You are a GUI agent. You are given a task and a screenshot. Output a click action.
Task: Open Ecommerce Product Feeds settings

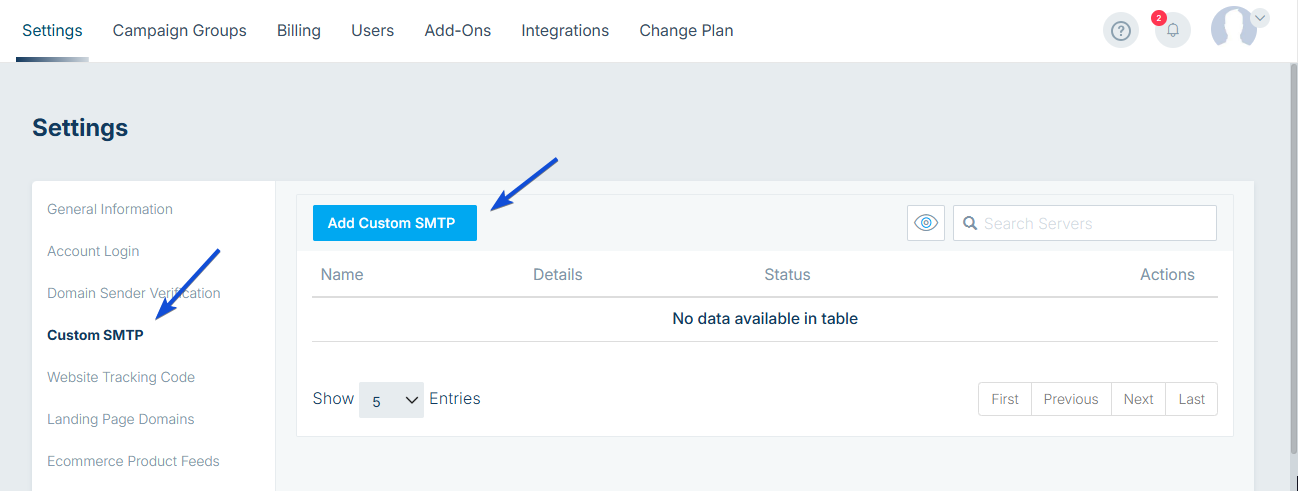tap(133, 461)
